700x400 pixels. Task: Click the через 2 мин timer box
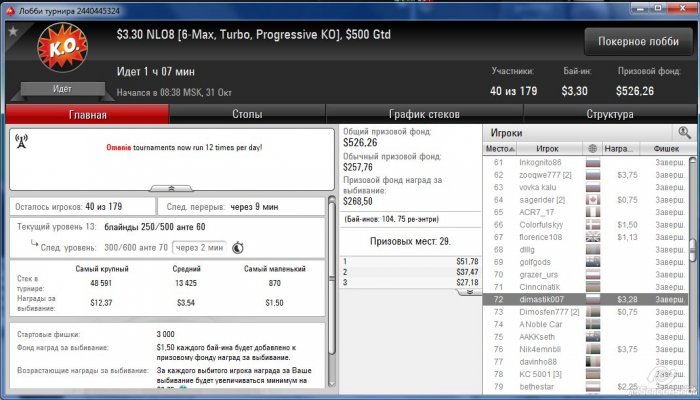(200, 247)
